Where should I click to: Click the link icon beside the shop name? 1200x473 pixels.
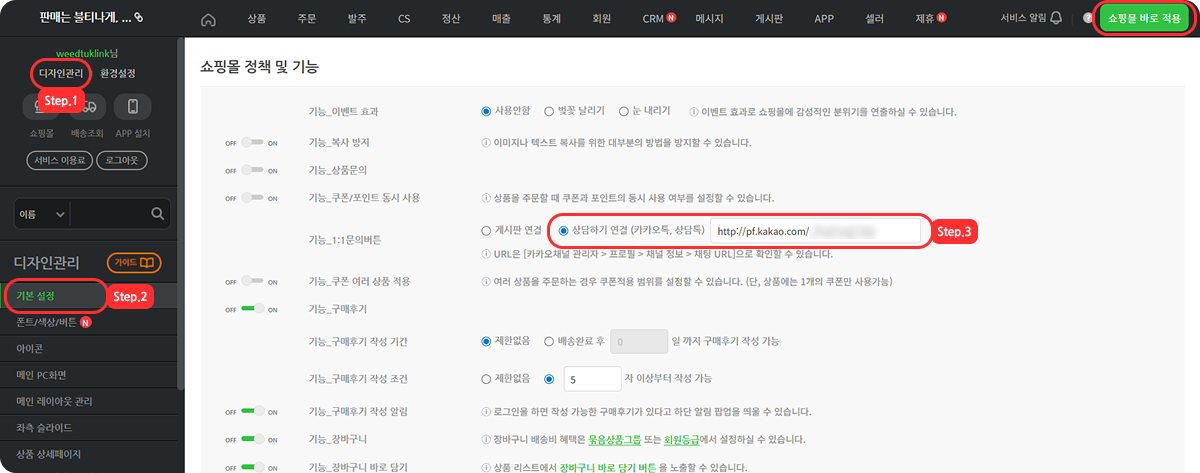[x=139, y=18]
